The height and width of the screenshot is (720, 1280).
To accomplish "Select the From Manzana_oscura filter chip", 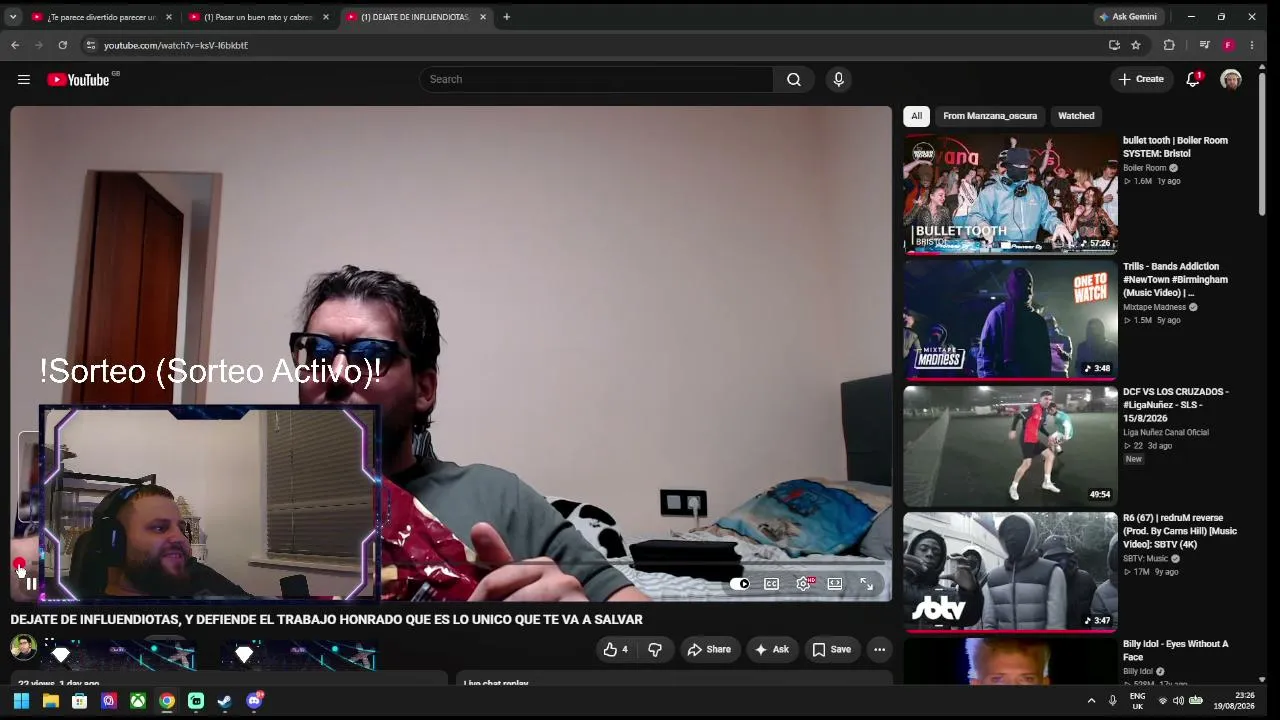I will click(x=990, y=116).
